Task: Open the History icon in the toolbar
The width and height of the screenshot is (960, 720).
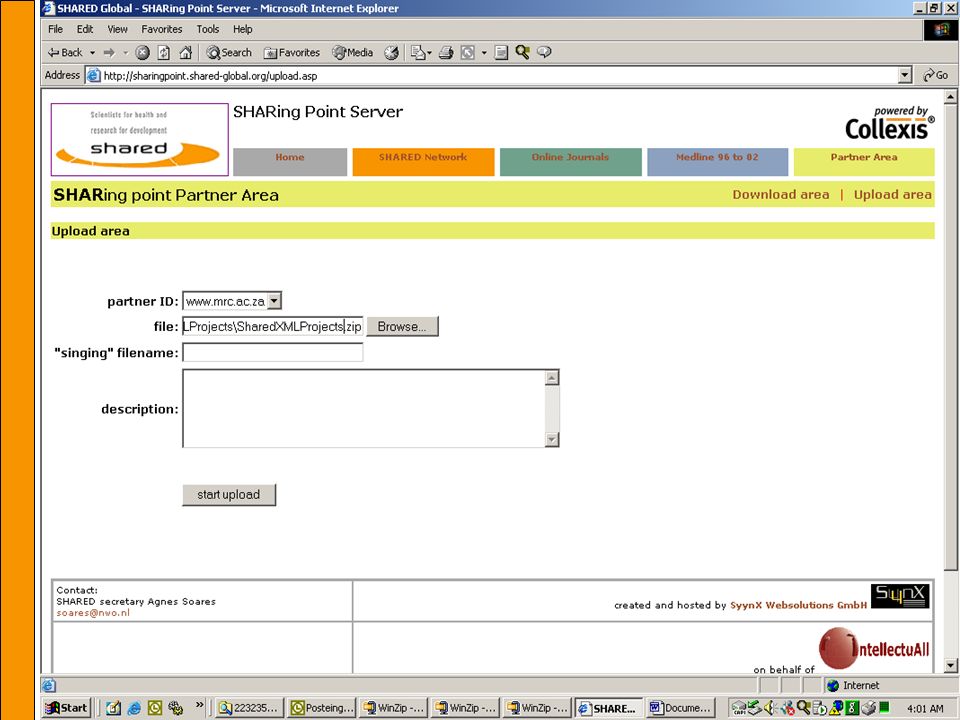Action: coord(391,53)
